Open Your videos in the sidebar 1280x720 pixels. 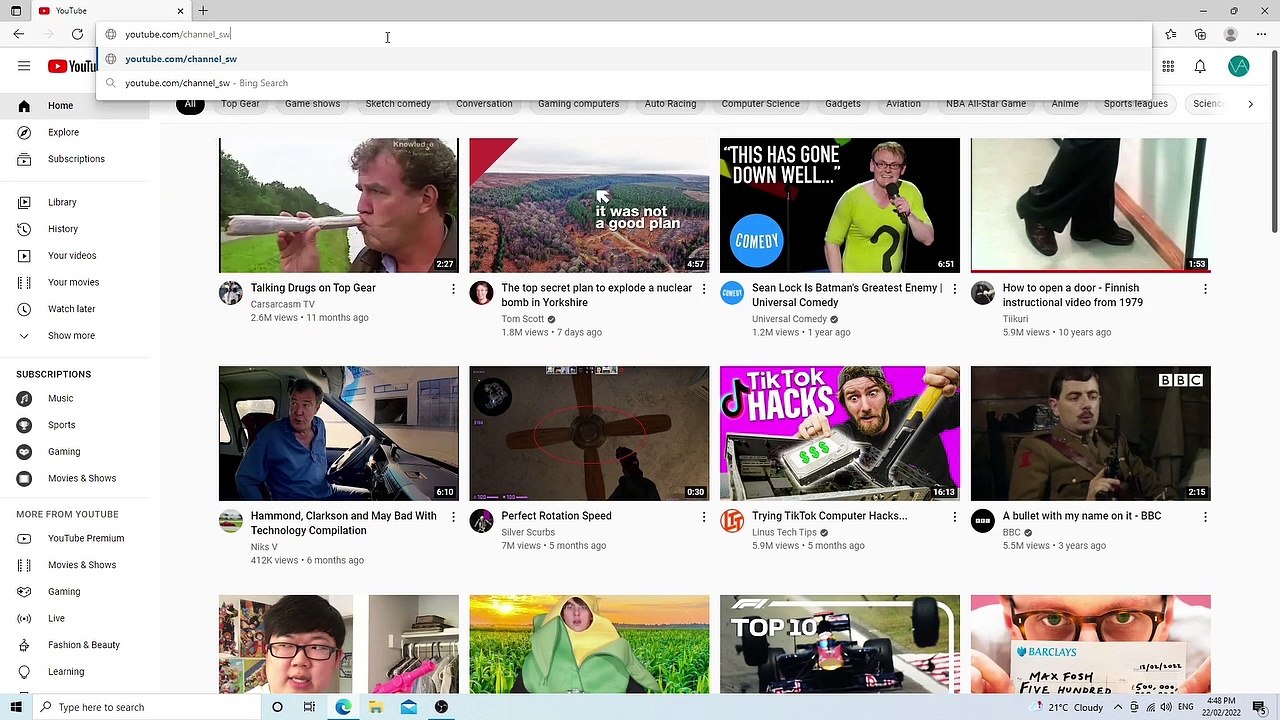[x=75, y=256]
